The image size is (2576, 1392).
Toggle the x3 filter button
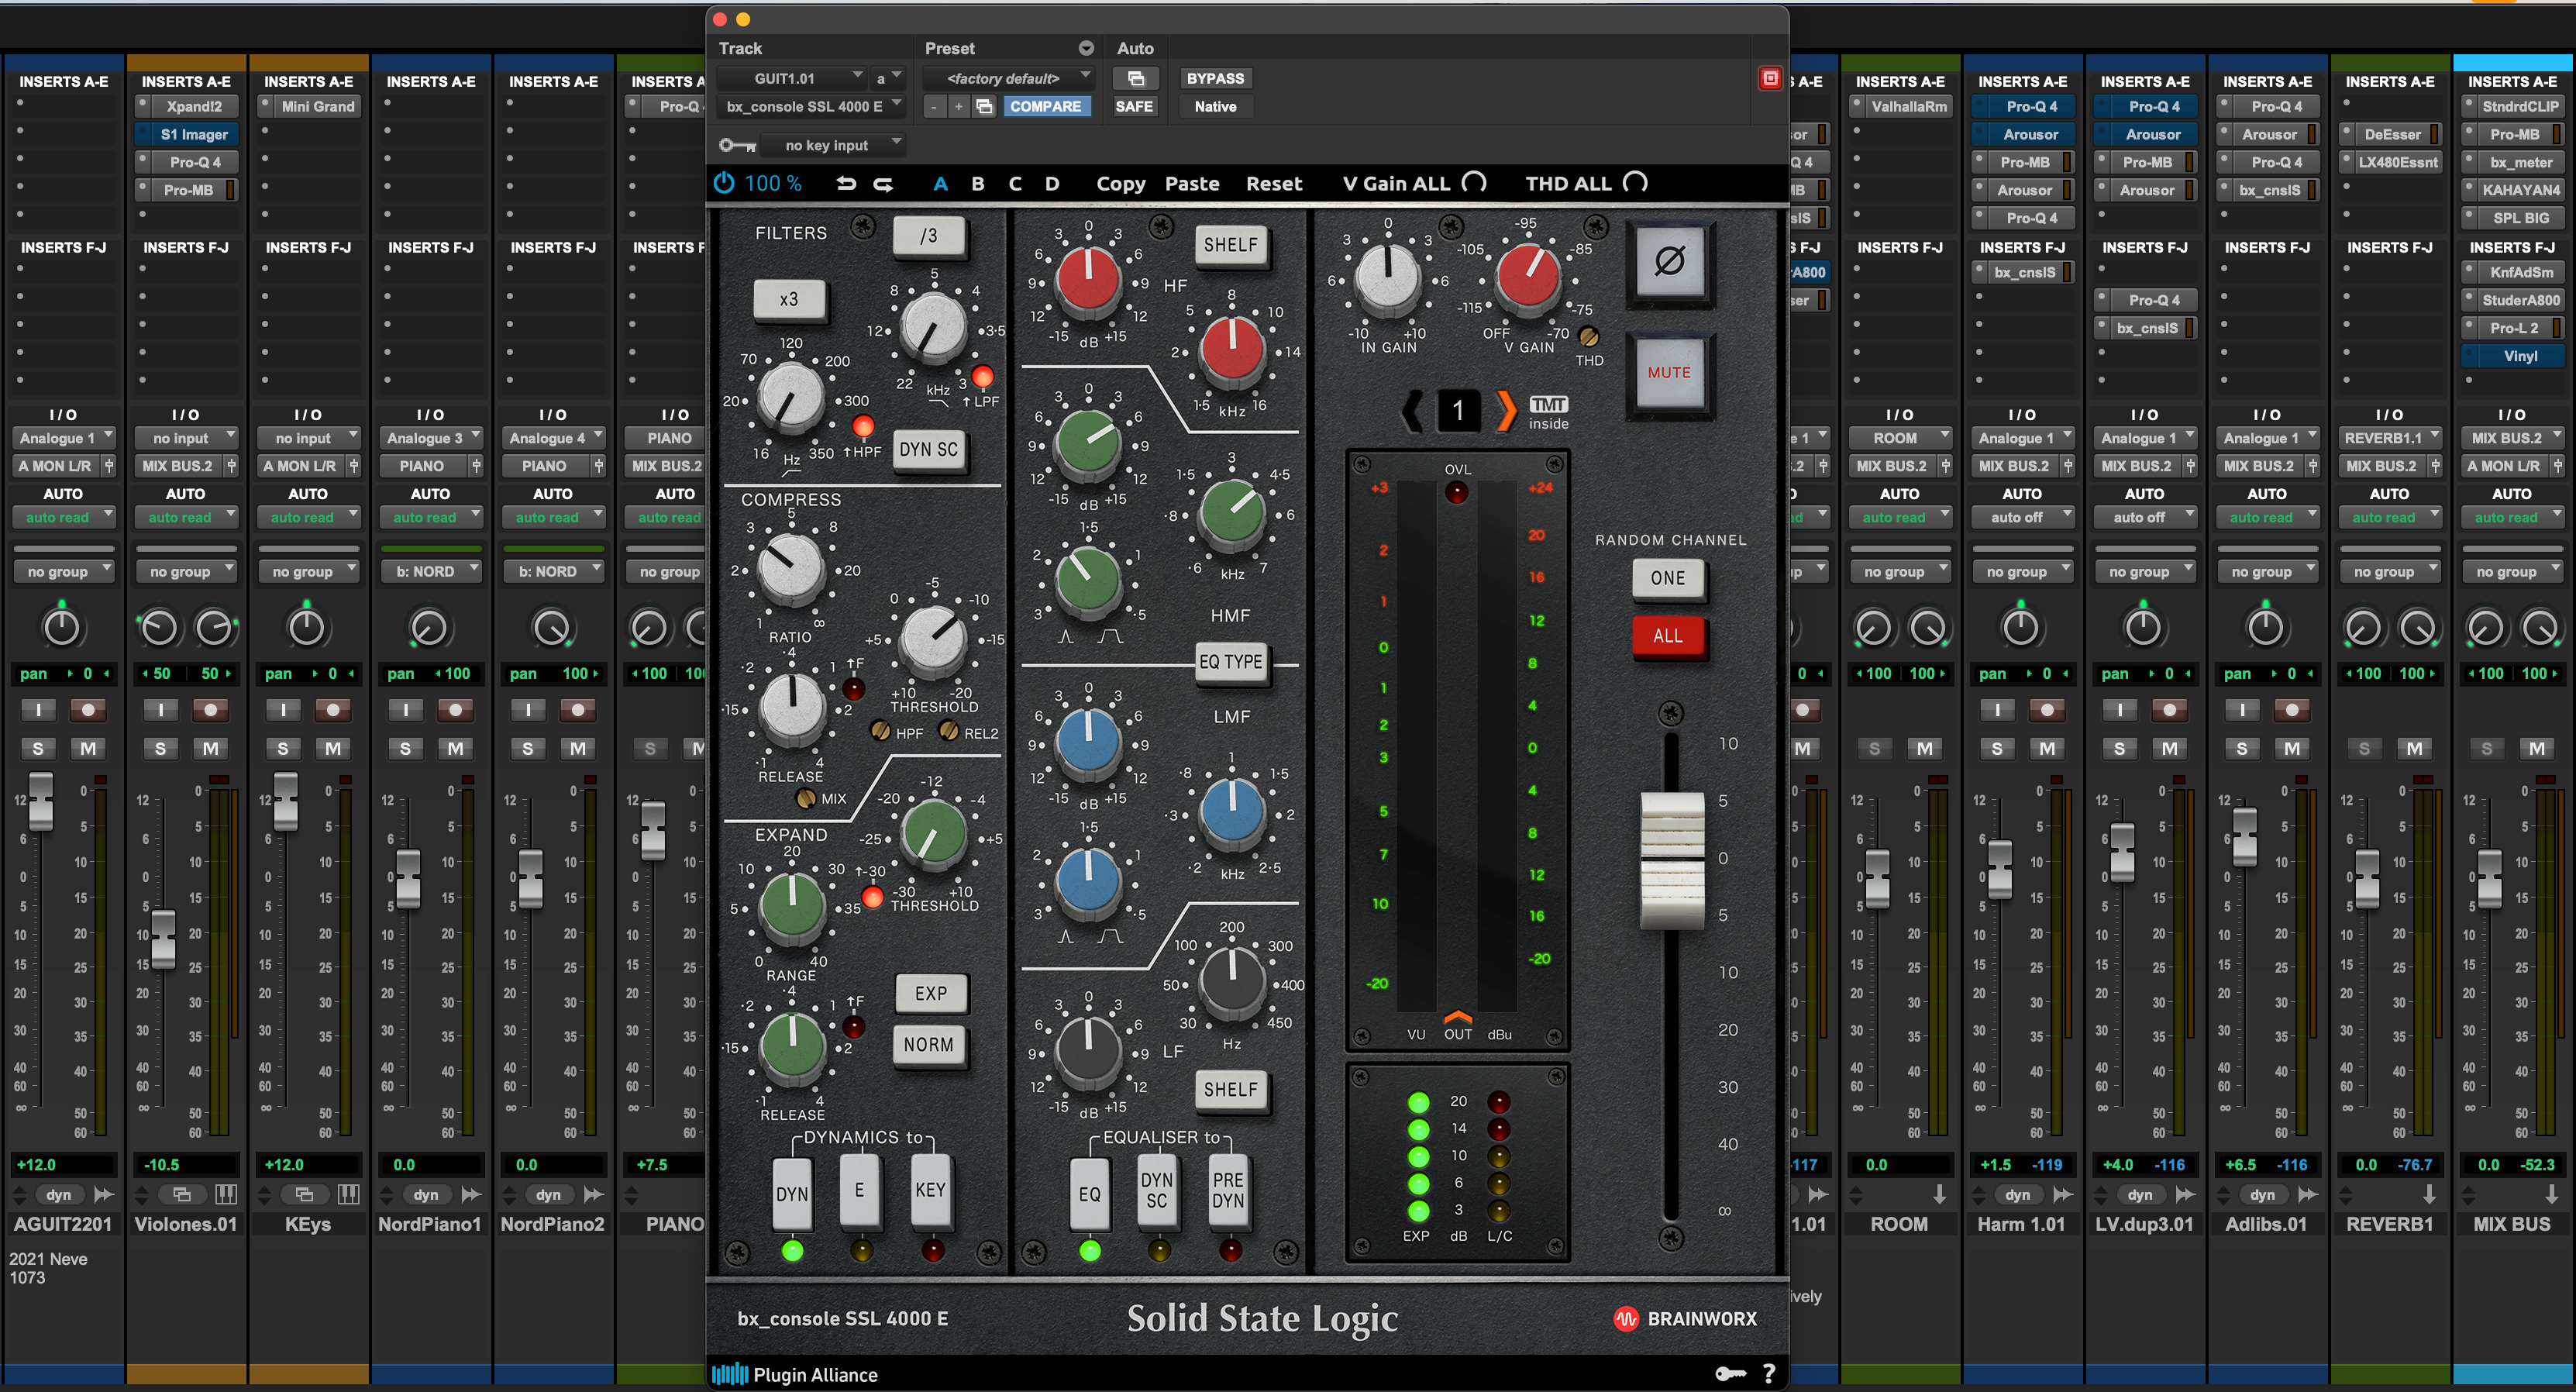(x=789, y=299)
